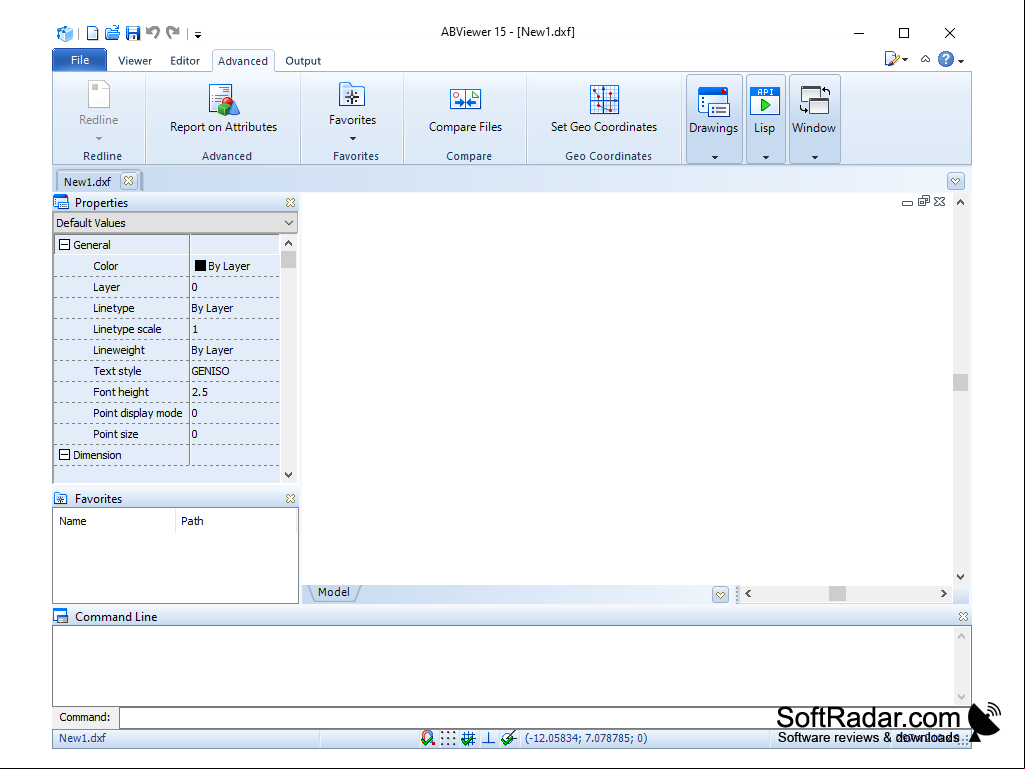Switch to the Editor tab
Image resolution: width=1025 pixels, height=769 pixels.
pos(185,61)
